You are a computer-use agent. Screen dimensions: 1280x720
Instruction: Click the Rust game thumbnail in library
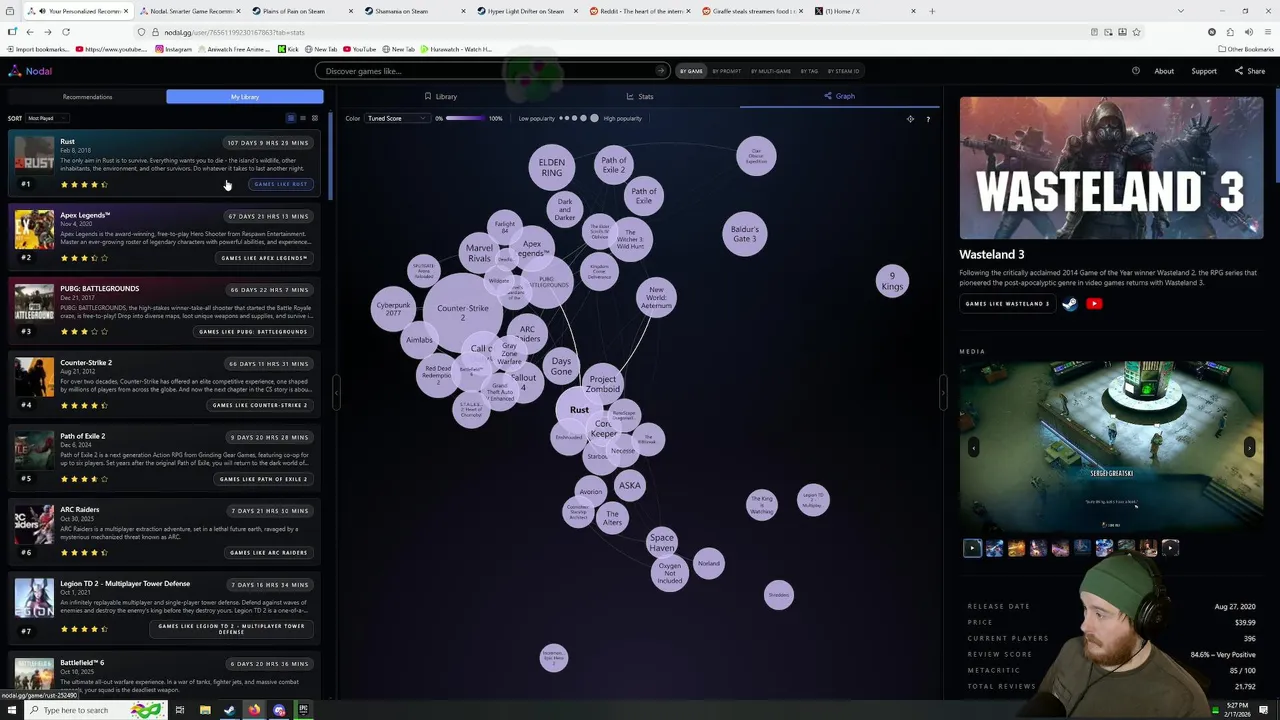tap(34, 156)
